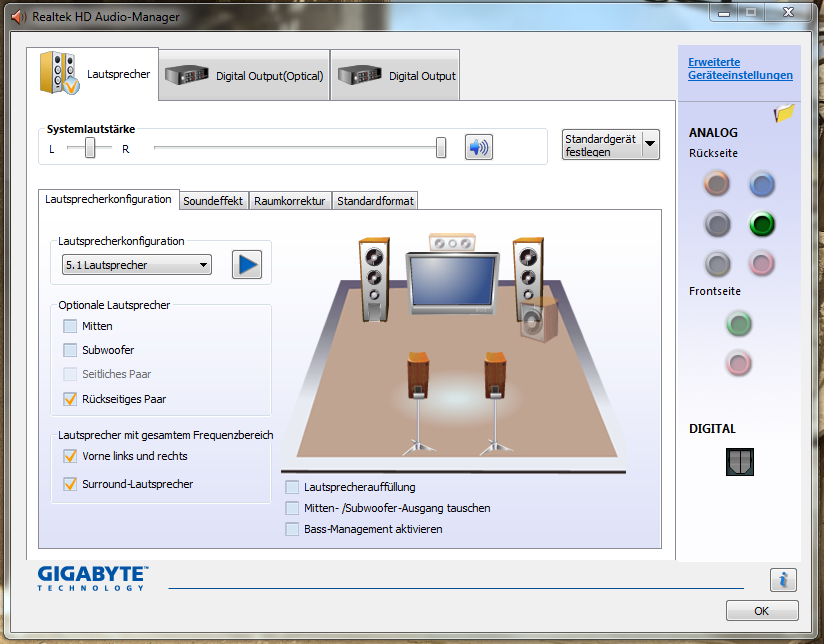824x644 pixels.
Task: Open the 5.1 Lautsprecher configuration dropdown
Action: point(137,265)
